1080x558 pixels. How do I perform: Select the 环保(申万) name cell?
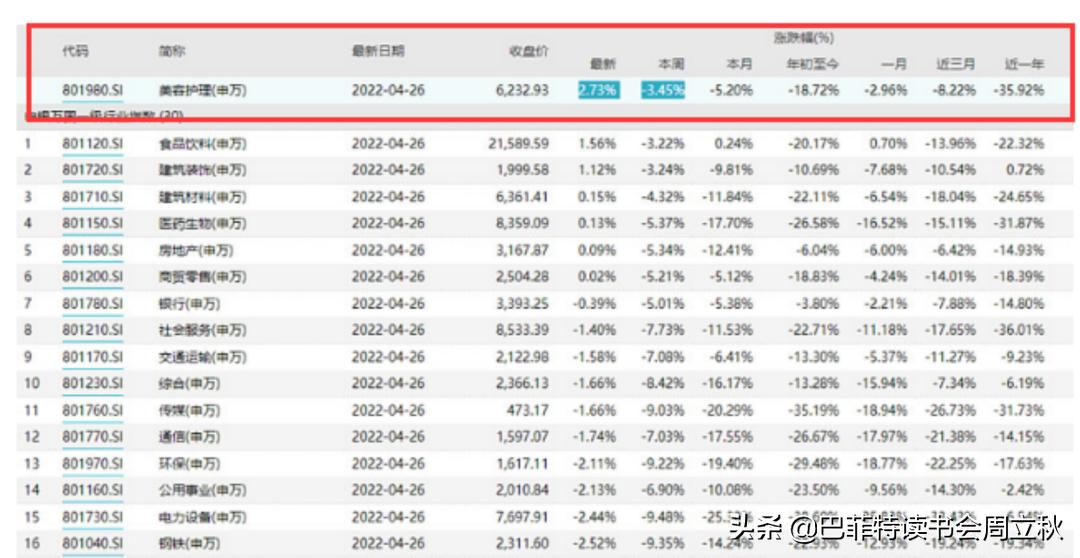coord(189,464)
